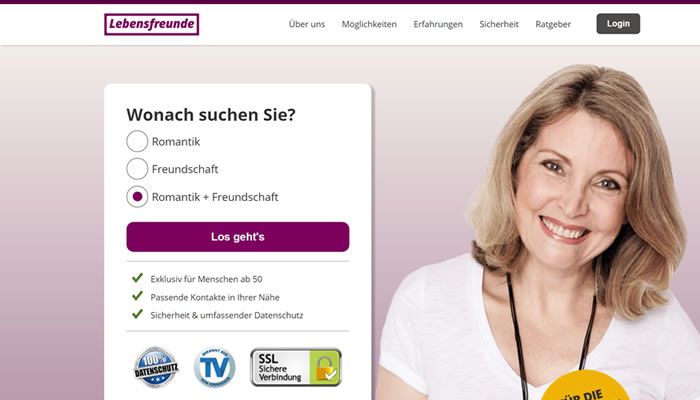Screen dimensions: 700x400
Task: Click the Wonach suchen Sie? heading
Action: coord(211,115)
